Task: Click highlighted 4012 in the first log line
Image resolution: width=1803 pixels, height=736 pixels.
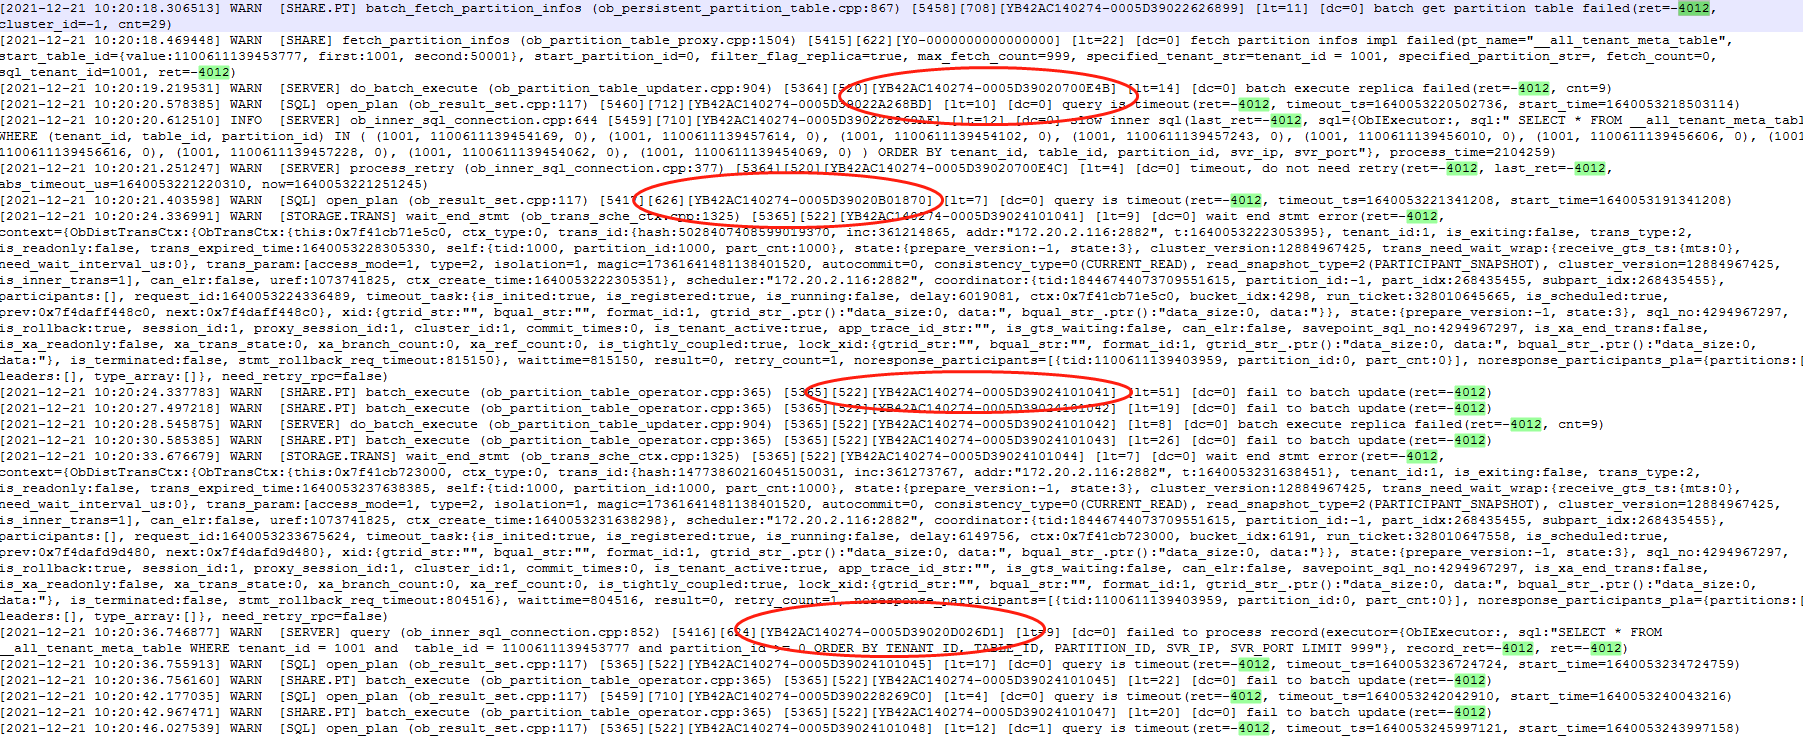Action: point(1693,8)
